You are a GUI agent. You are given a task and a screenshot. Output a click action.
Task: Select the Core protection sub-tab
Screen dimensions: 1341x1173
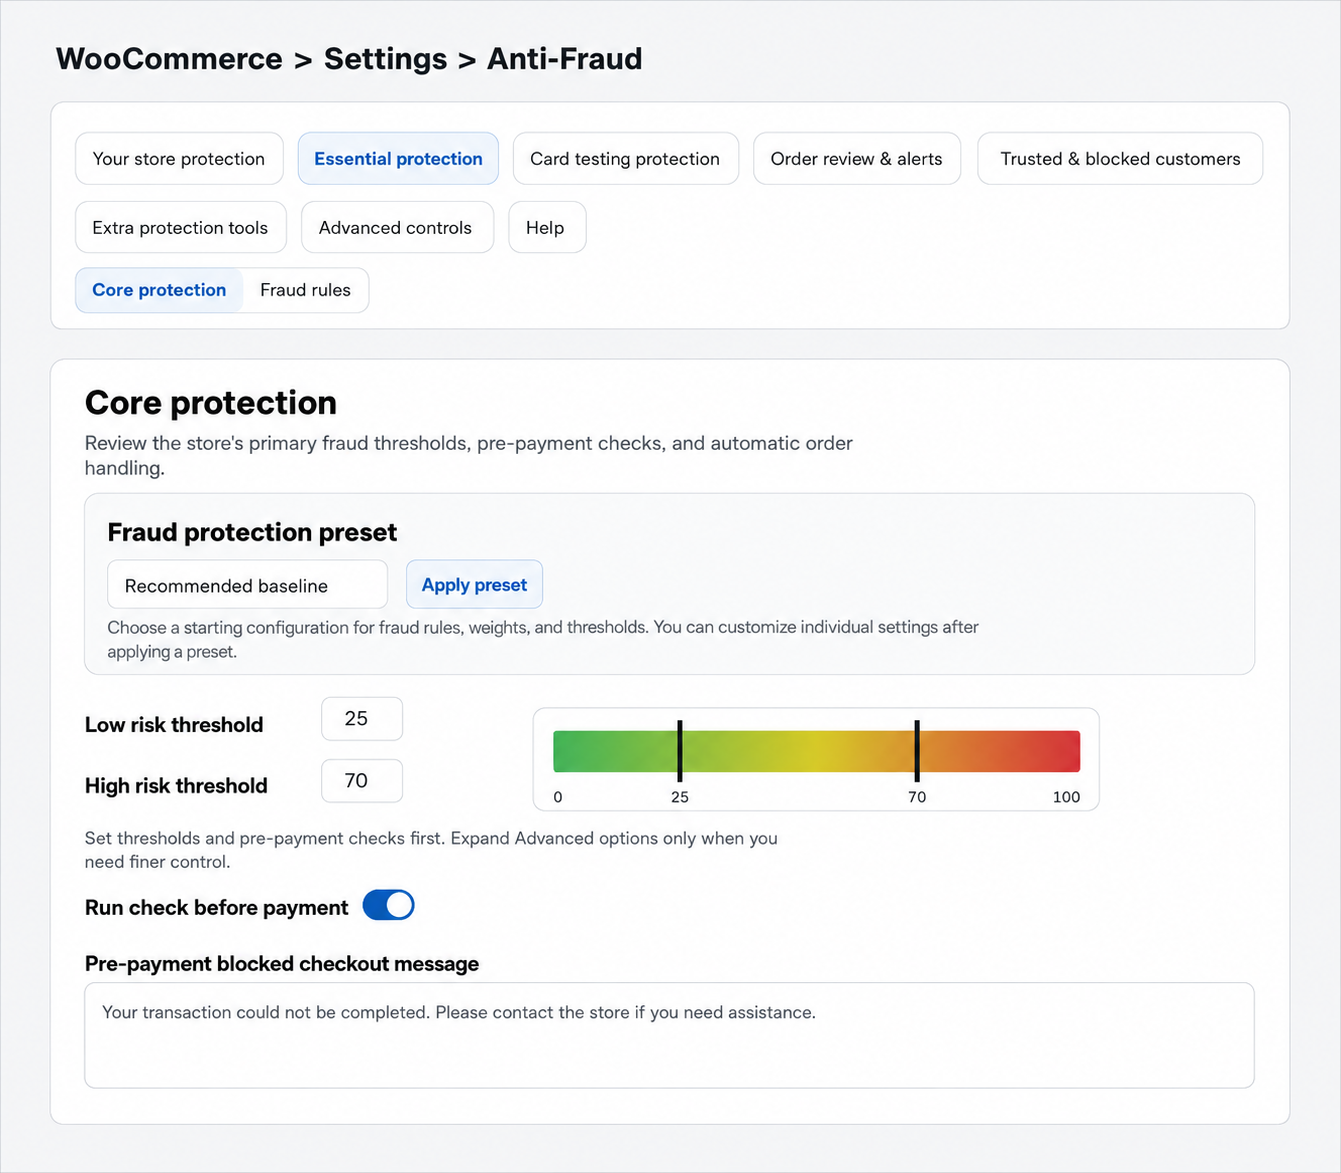pyautogui.click(x=159, y=290)
